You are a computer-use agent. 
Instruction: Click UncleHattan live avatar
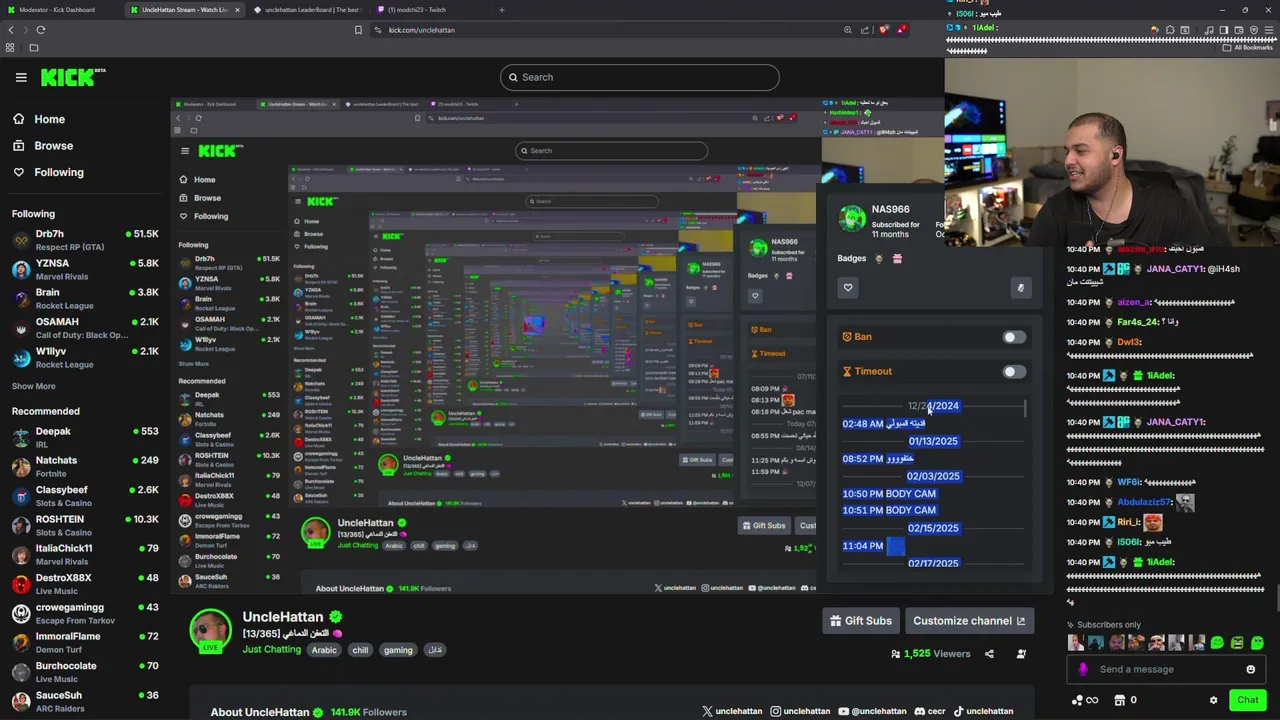210,630
